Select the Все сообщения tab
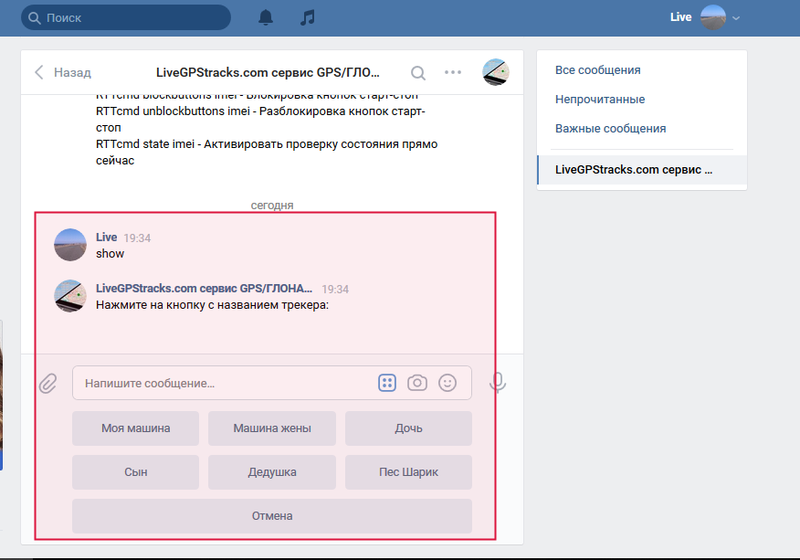Viewport: 800px width, 560px height. (x=598, y=70)
